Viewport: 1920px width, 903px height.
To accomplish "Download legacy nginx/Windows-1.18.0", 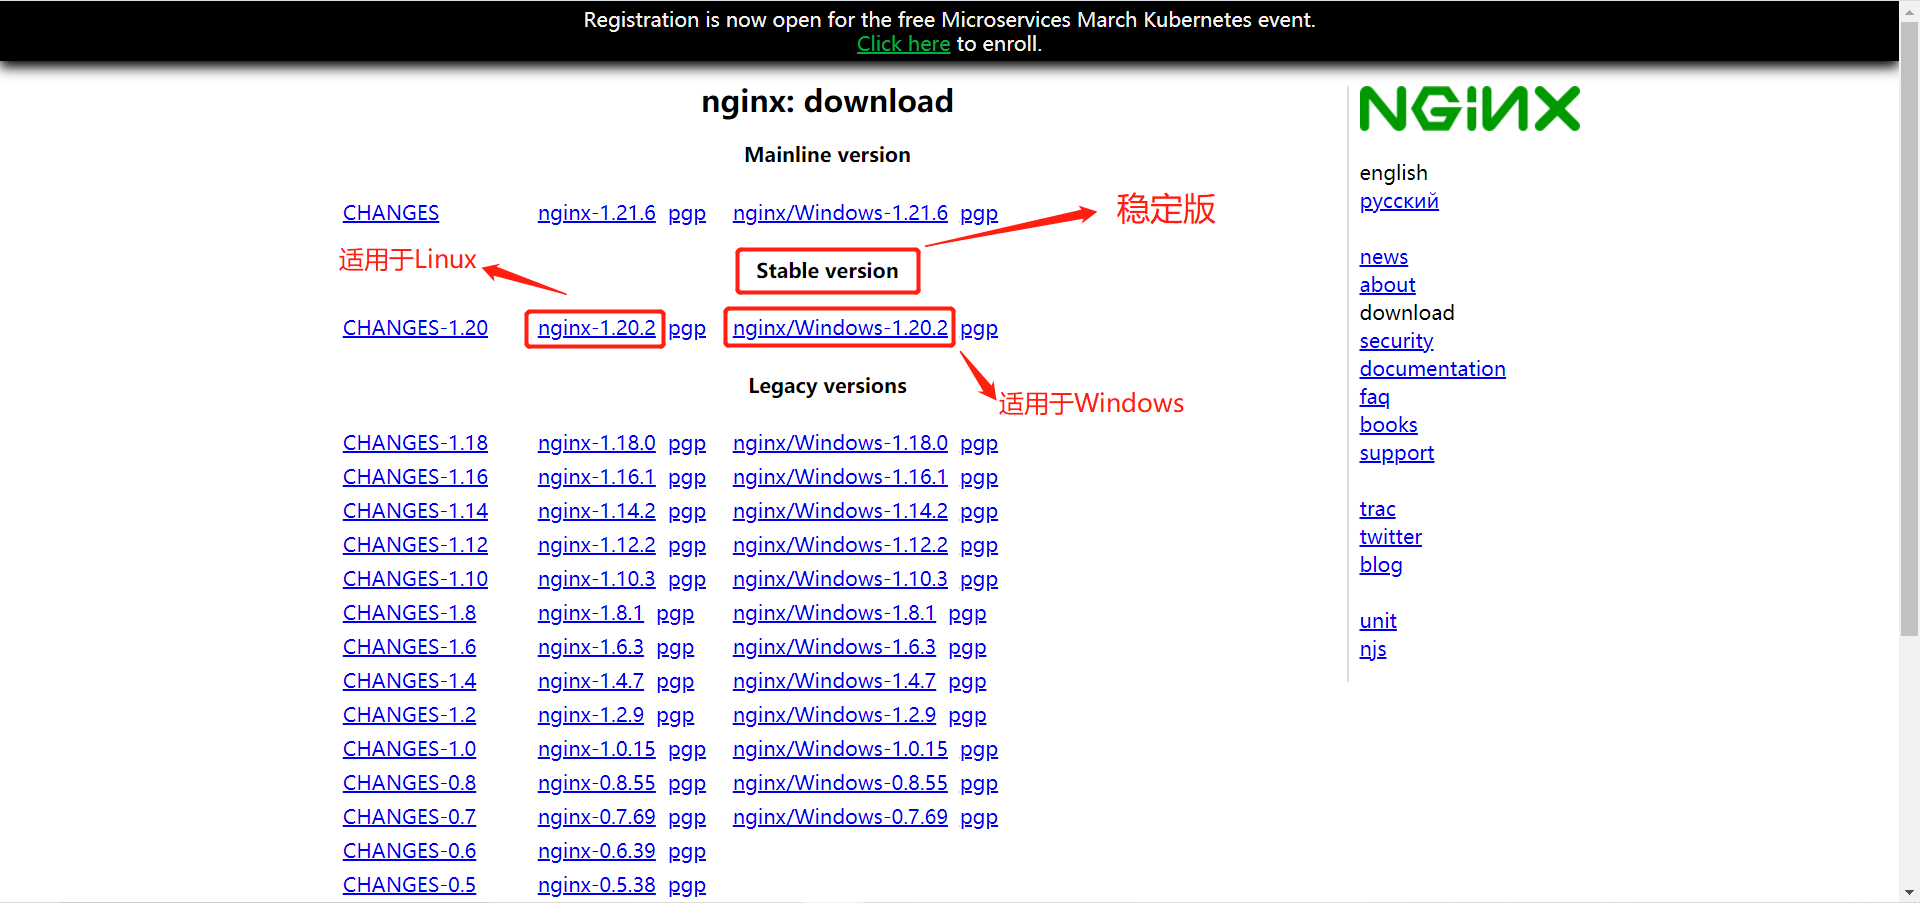I will (840, 443).
